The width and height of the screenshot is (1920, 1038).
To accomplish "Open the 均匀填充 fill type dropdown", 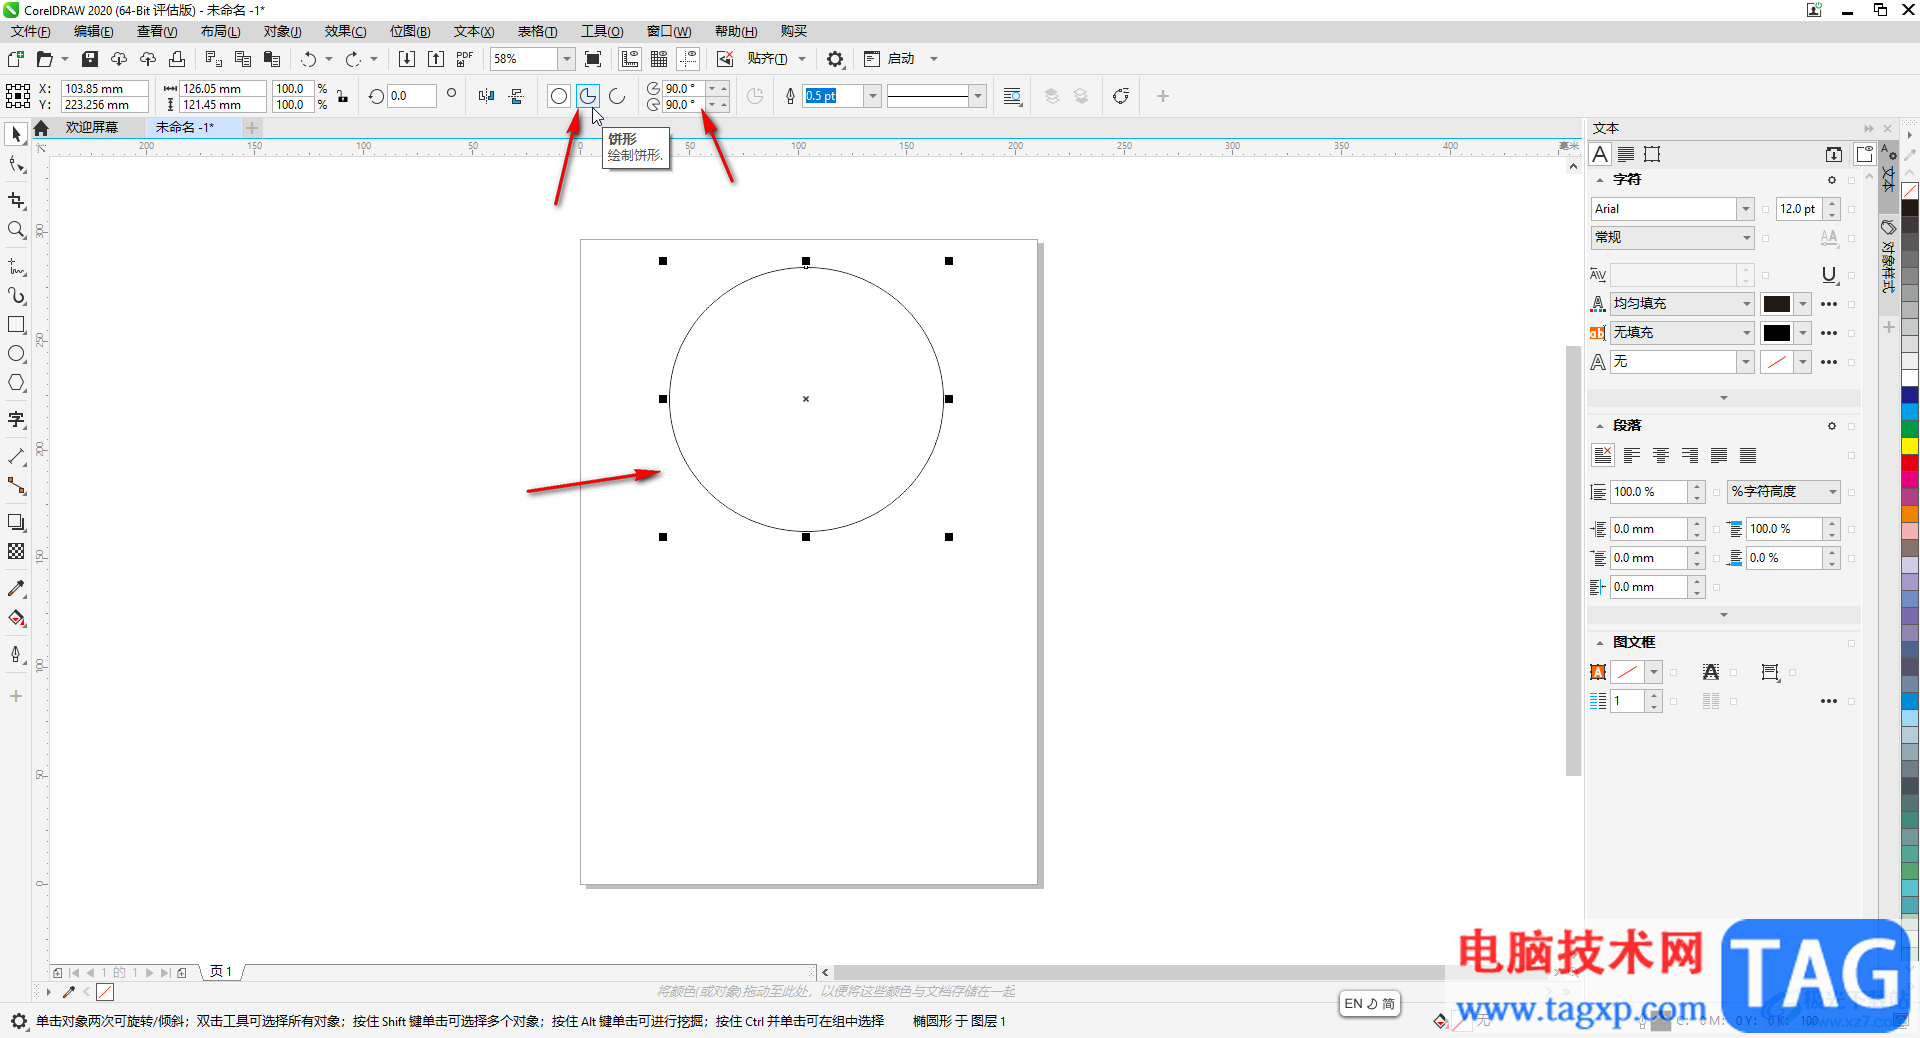I will 1746,304.
